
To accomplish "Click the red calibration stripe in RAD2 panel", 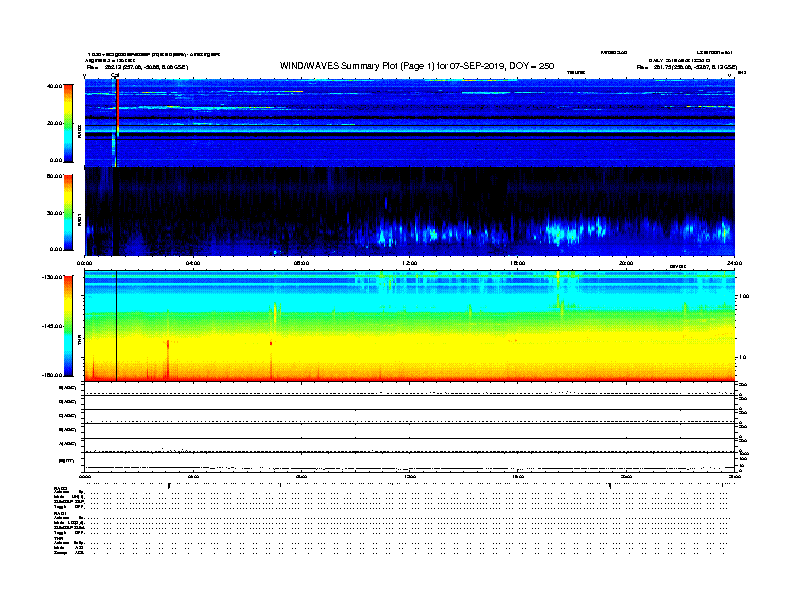I will (x=118, y=107).
